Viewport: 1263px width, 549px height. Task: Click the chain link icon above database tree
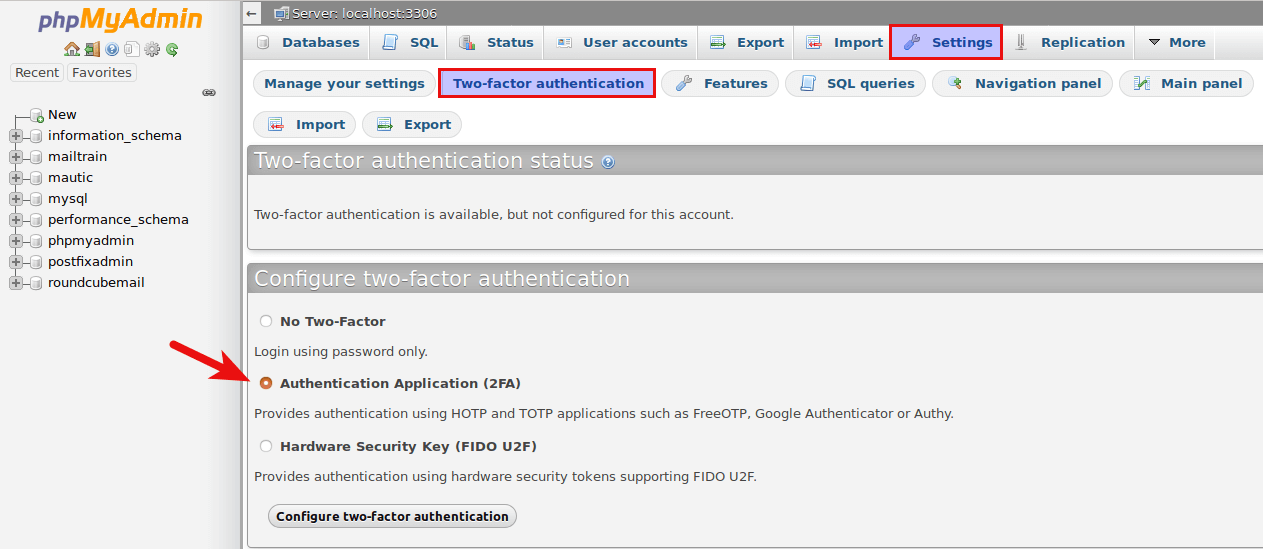tap(209, 92)
